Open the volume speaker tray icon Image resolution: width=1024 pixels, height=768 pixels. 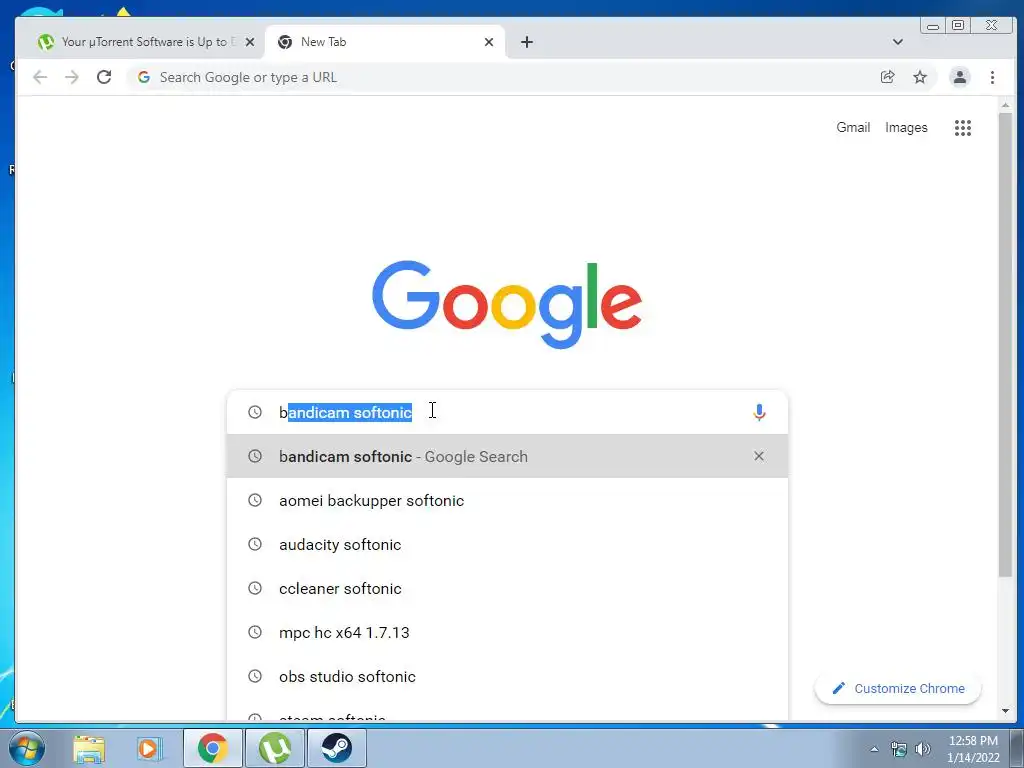(x=923, y=749)
